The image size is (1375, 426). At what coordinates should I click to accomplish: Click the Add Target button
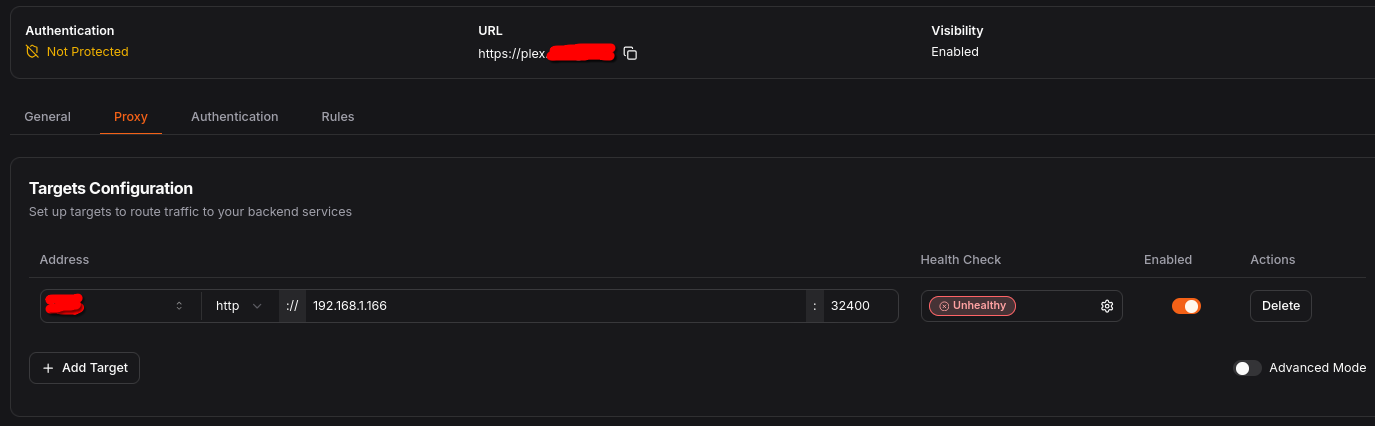coord(85,368)
